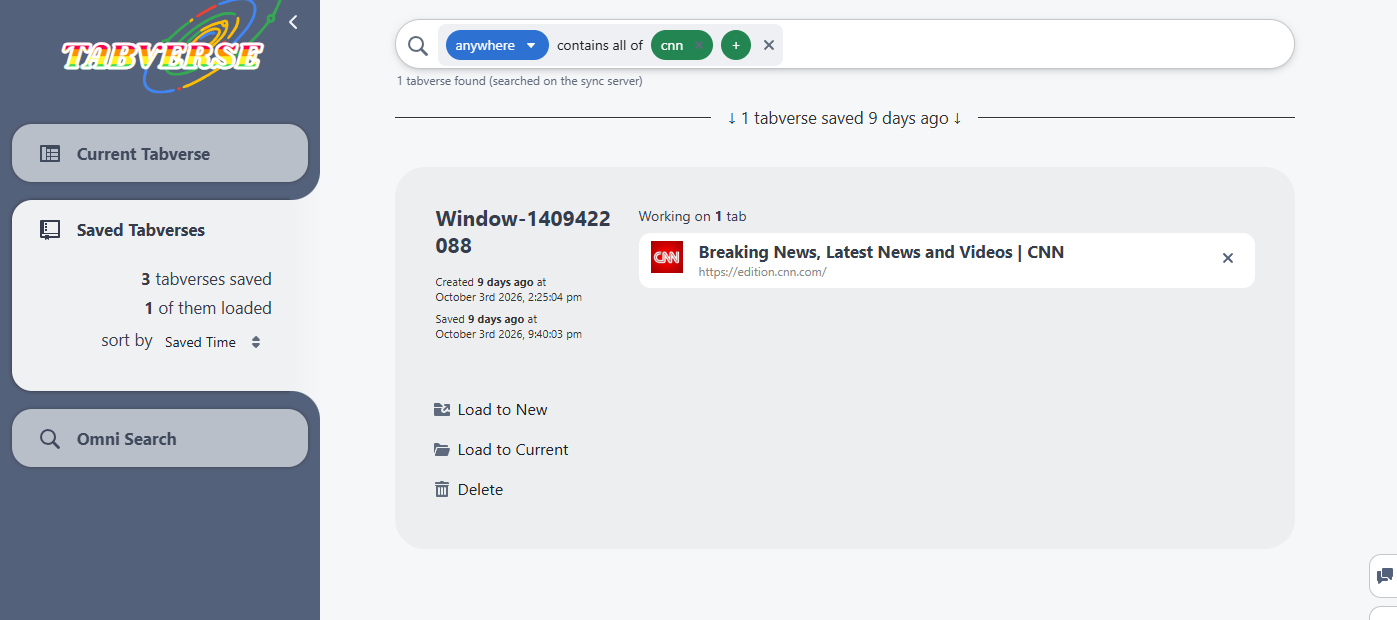Click the magnifier icon in search bar

418,45
